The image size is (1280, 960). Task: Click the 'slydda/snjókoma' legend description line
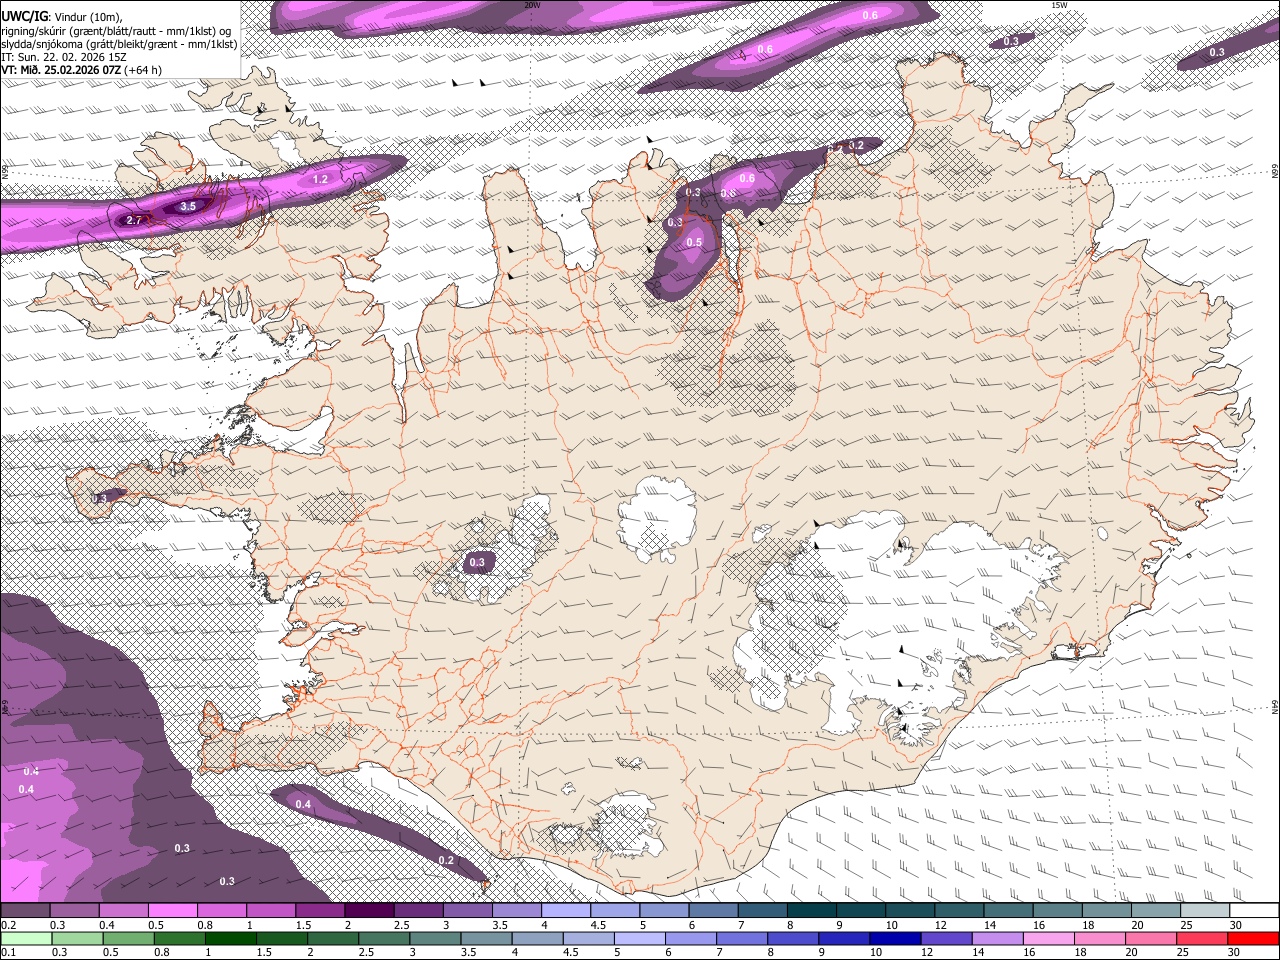coord(119,44)
